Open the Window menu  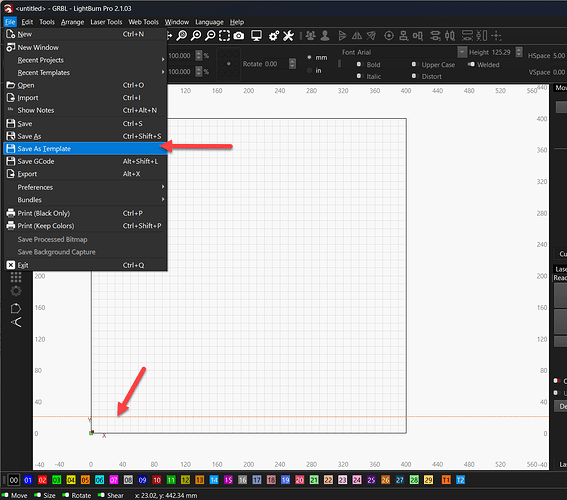[177, 22]
